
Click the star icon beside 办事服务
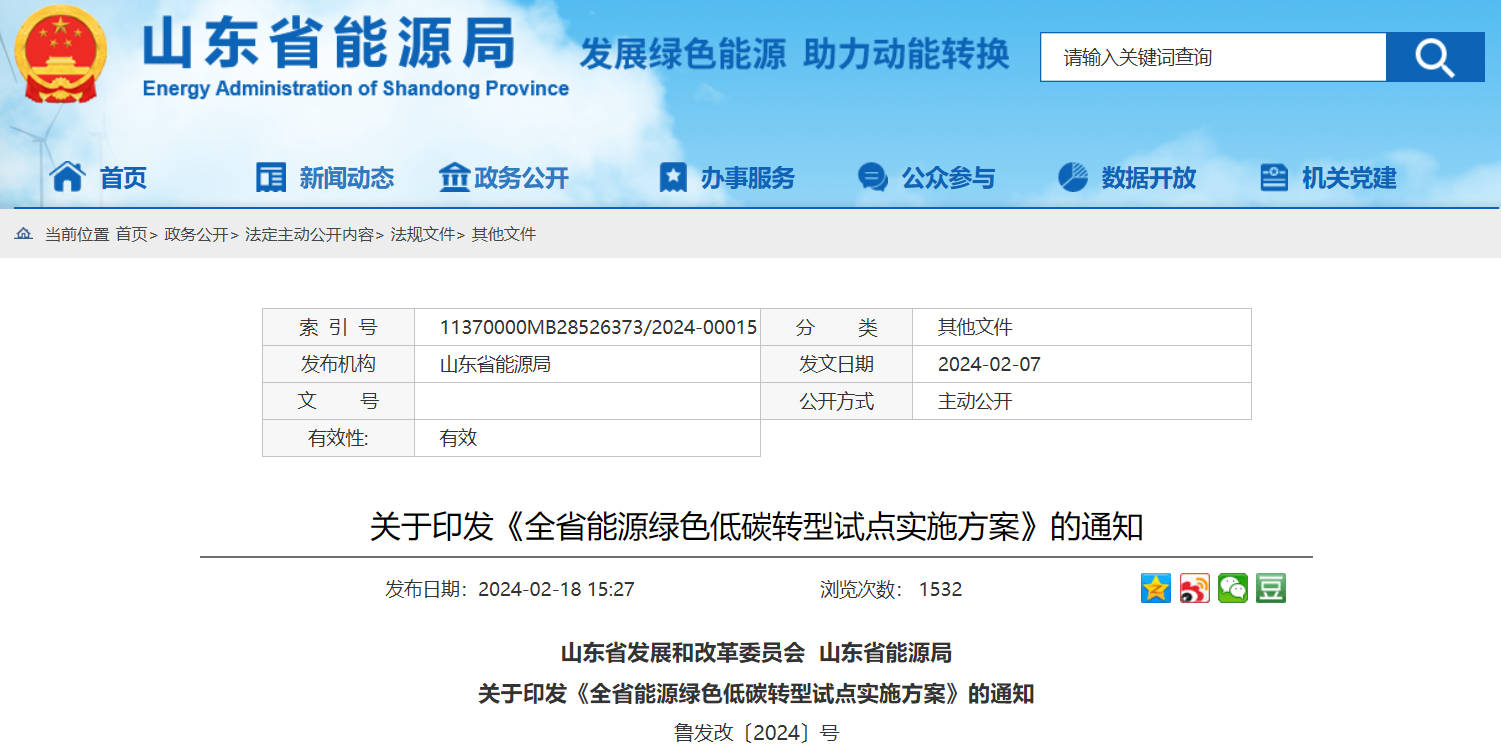point(673,177)
